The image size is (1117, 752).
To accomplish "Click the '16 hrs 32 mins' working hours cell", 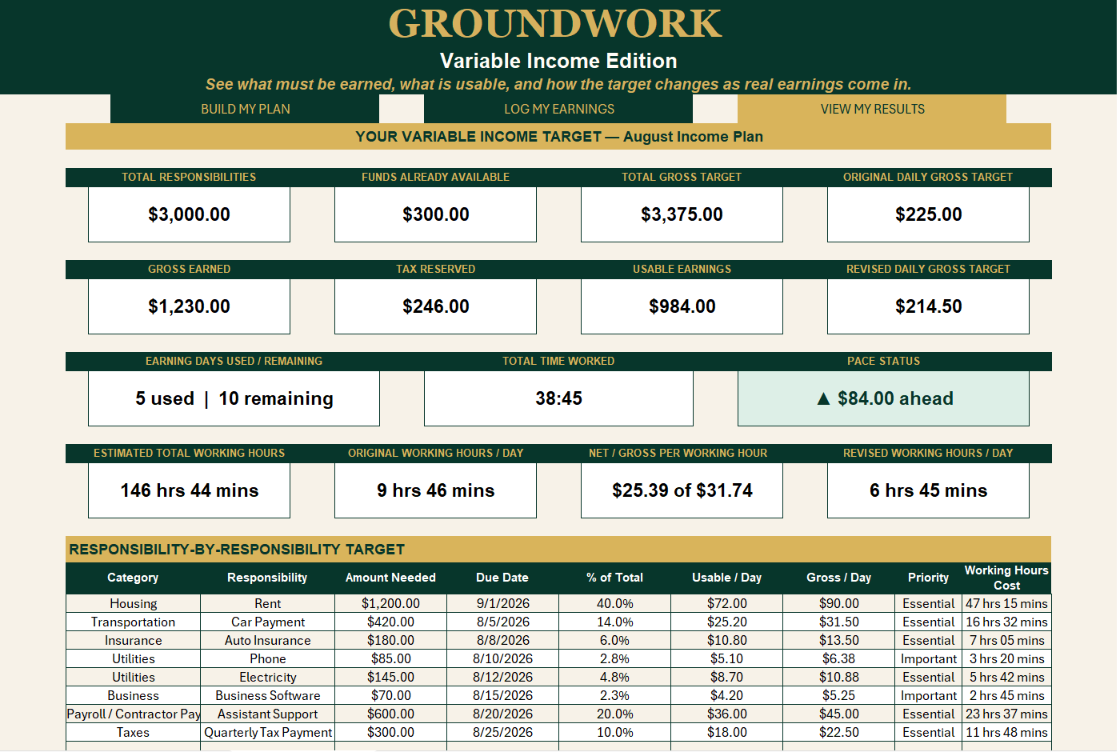I will tap(1007, 622).
